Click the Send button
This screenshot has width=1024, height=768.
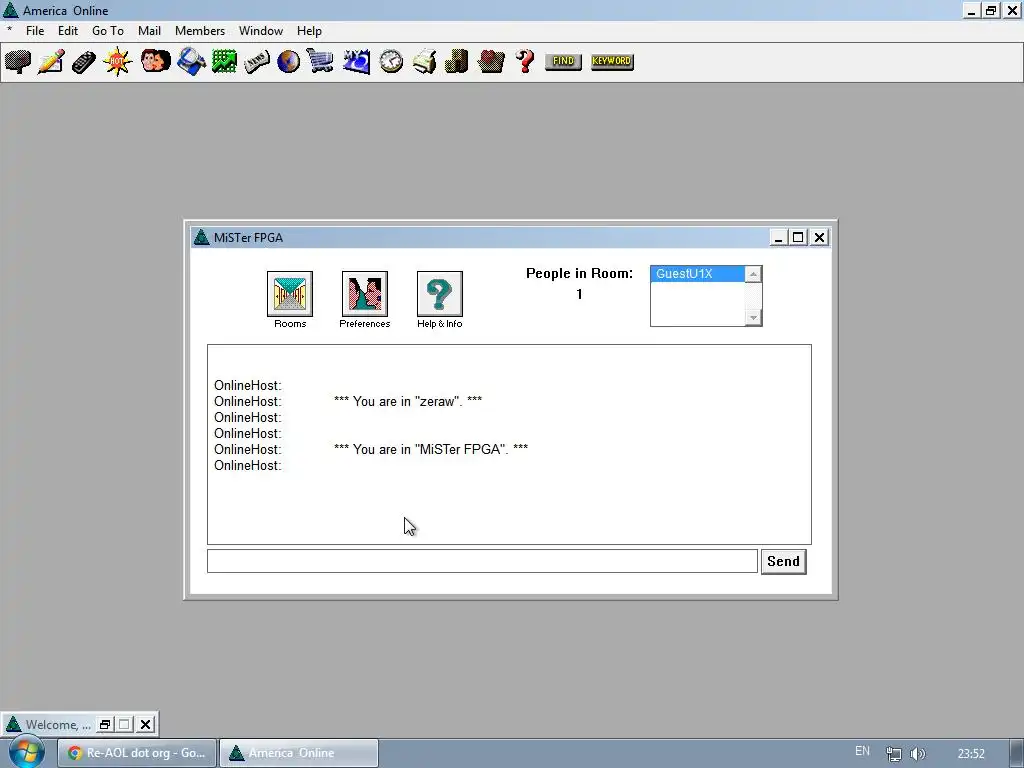pos(783,562)
